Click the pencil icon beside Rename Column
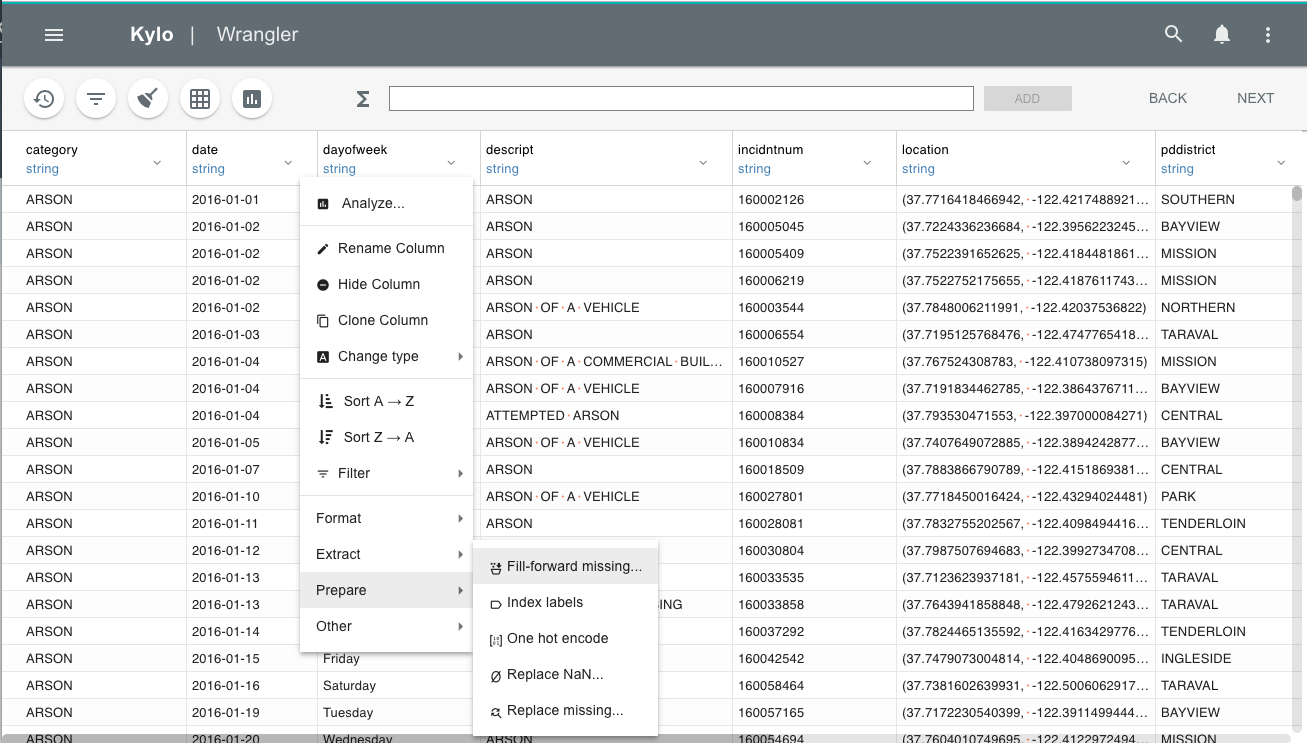This screenshot has width=1307, height=743. click(x=323, y=249)
